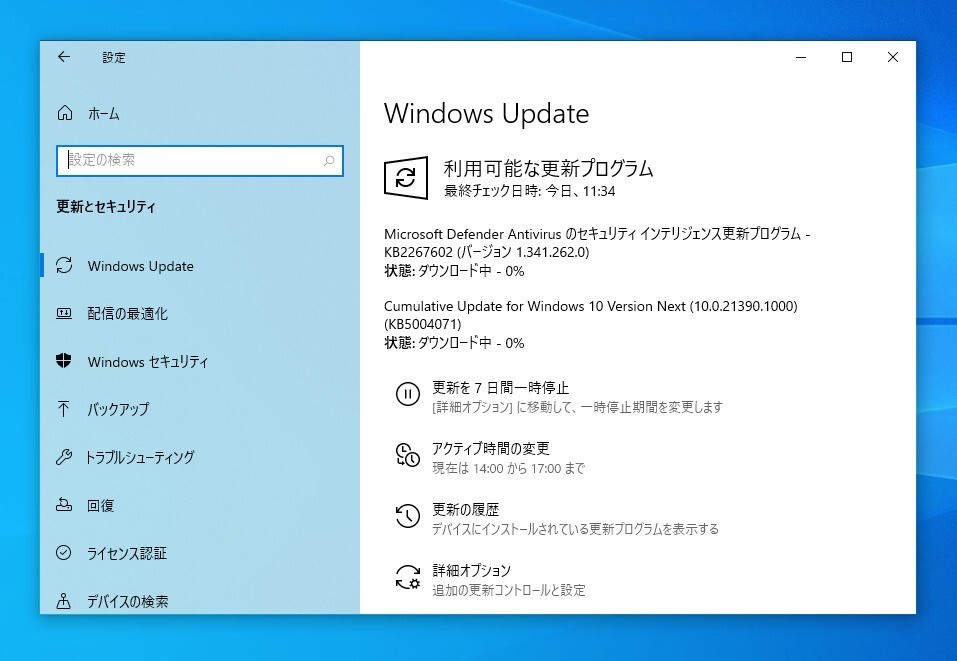Select 回復 in the sidebar
The image size is (957, 661).
pyautogui.click(x=101, y=505)
